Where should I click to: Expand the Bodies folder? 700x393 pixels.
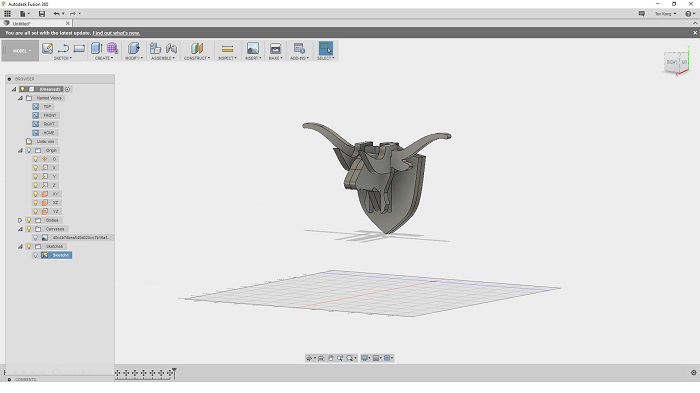(20, 220)
